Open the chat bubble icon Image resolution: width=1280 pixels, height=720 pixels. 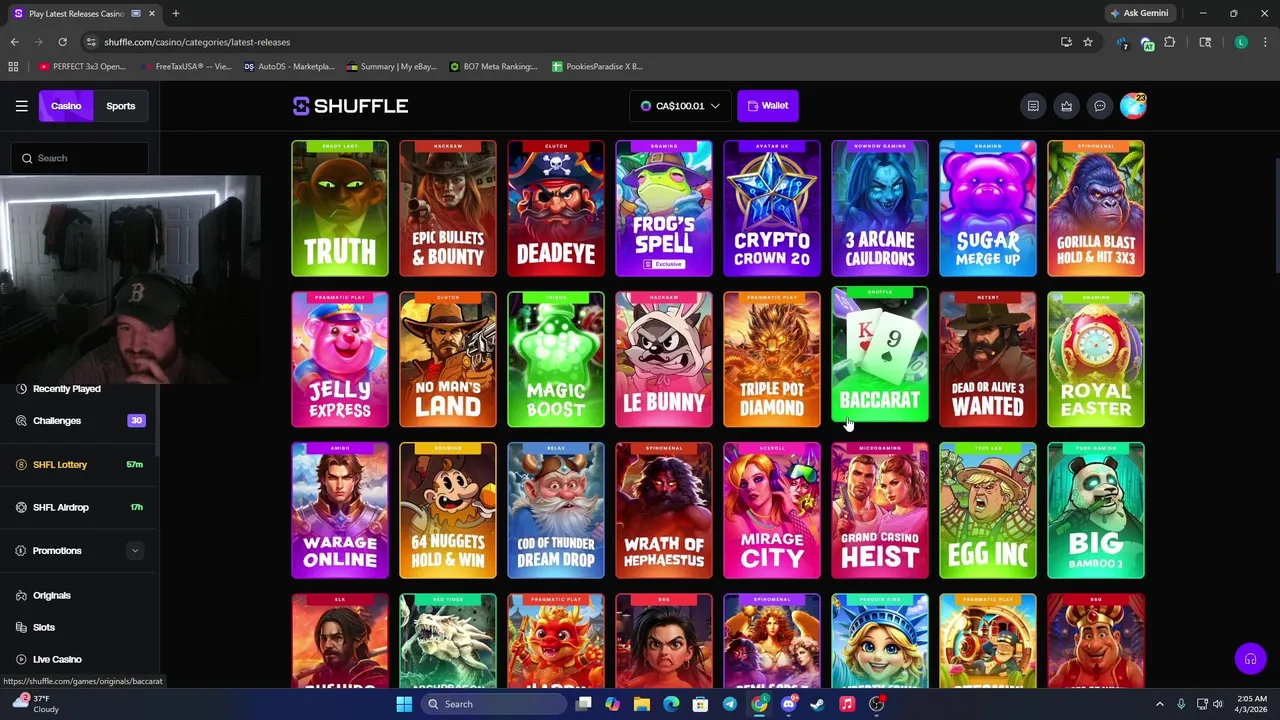[1099, 106]
